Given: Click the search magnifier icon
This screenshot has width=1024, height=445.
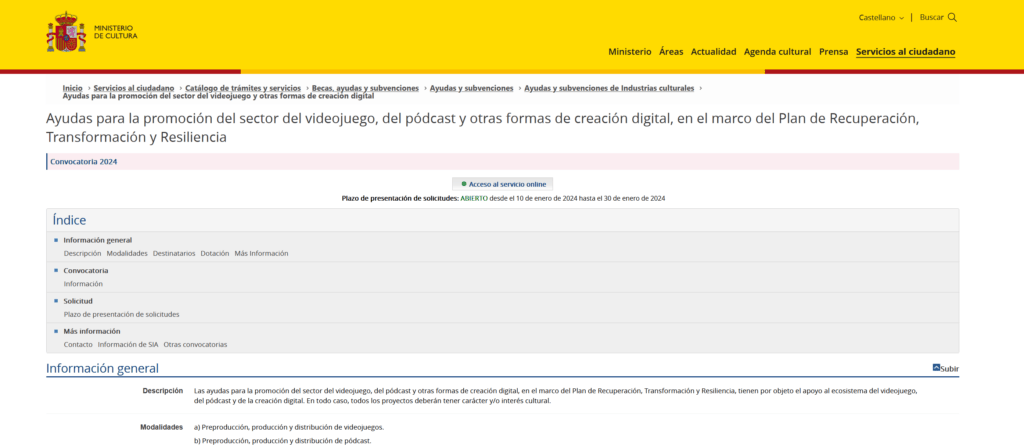Looking at the screenshot, I should point(952,17).
